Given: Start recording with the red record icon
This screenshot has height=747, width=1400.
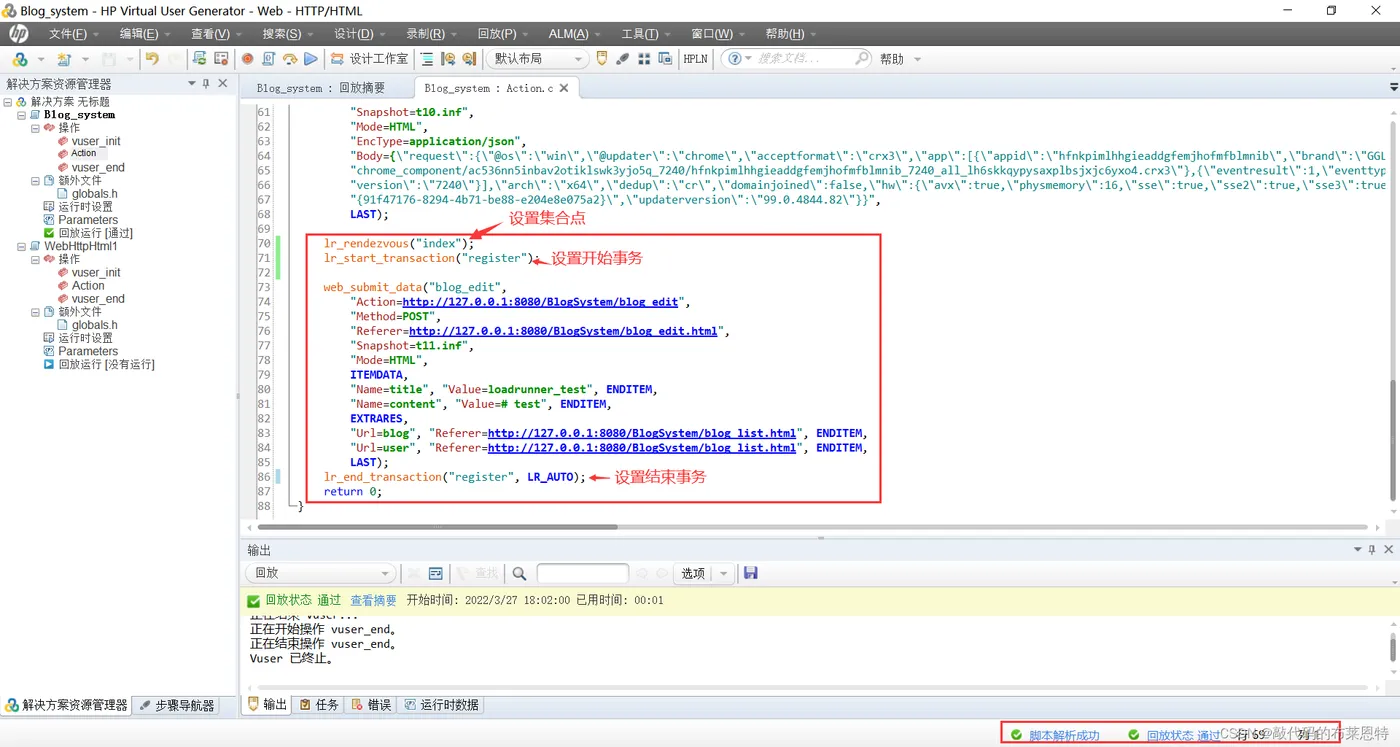Looking at the screenshot, I should [x=248, y=59].
